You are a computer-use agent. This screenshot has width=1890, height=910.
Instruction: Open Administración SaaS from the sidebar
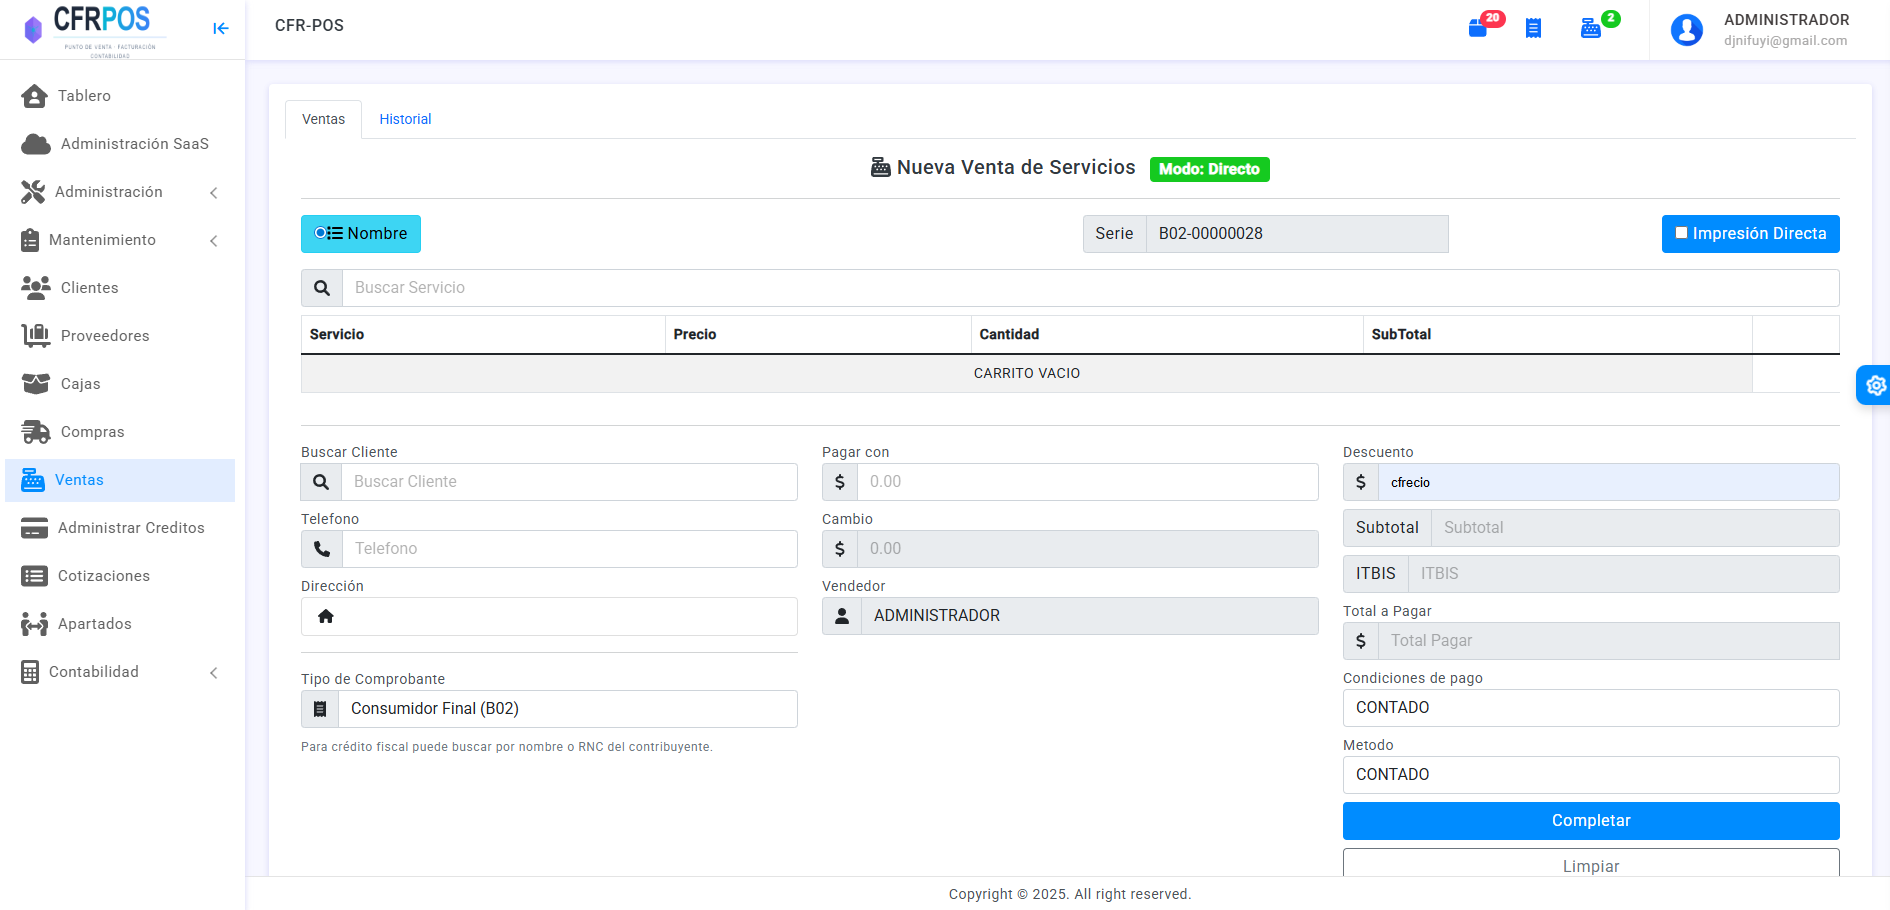tap(120, 144)
